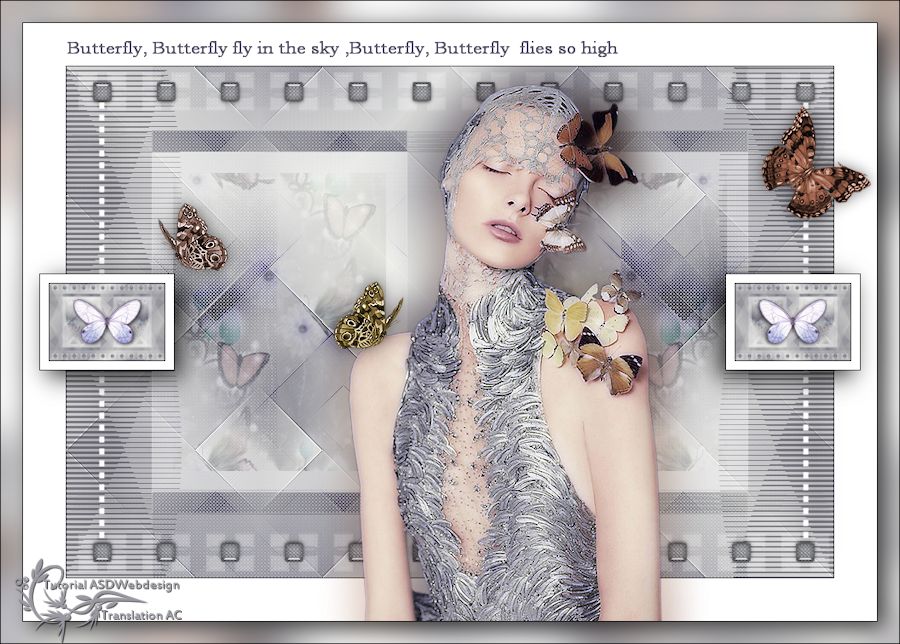The width and height of the screenshot is (900, 644).
Task: Click the 'Translation AC' text
Action: [x=142, y=615]
